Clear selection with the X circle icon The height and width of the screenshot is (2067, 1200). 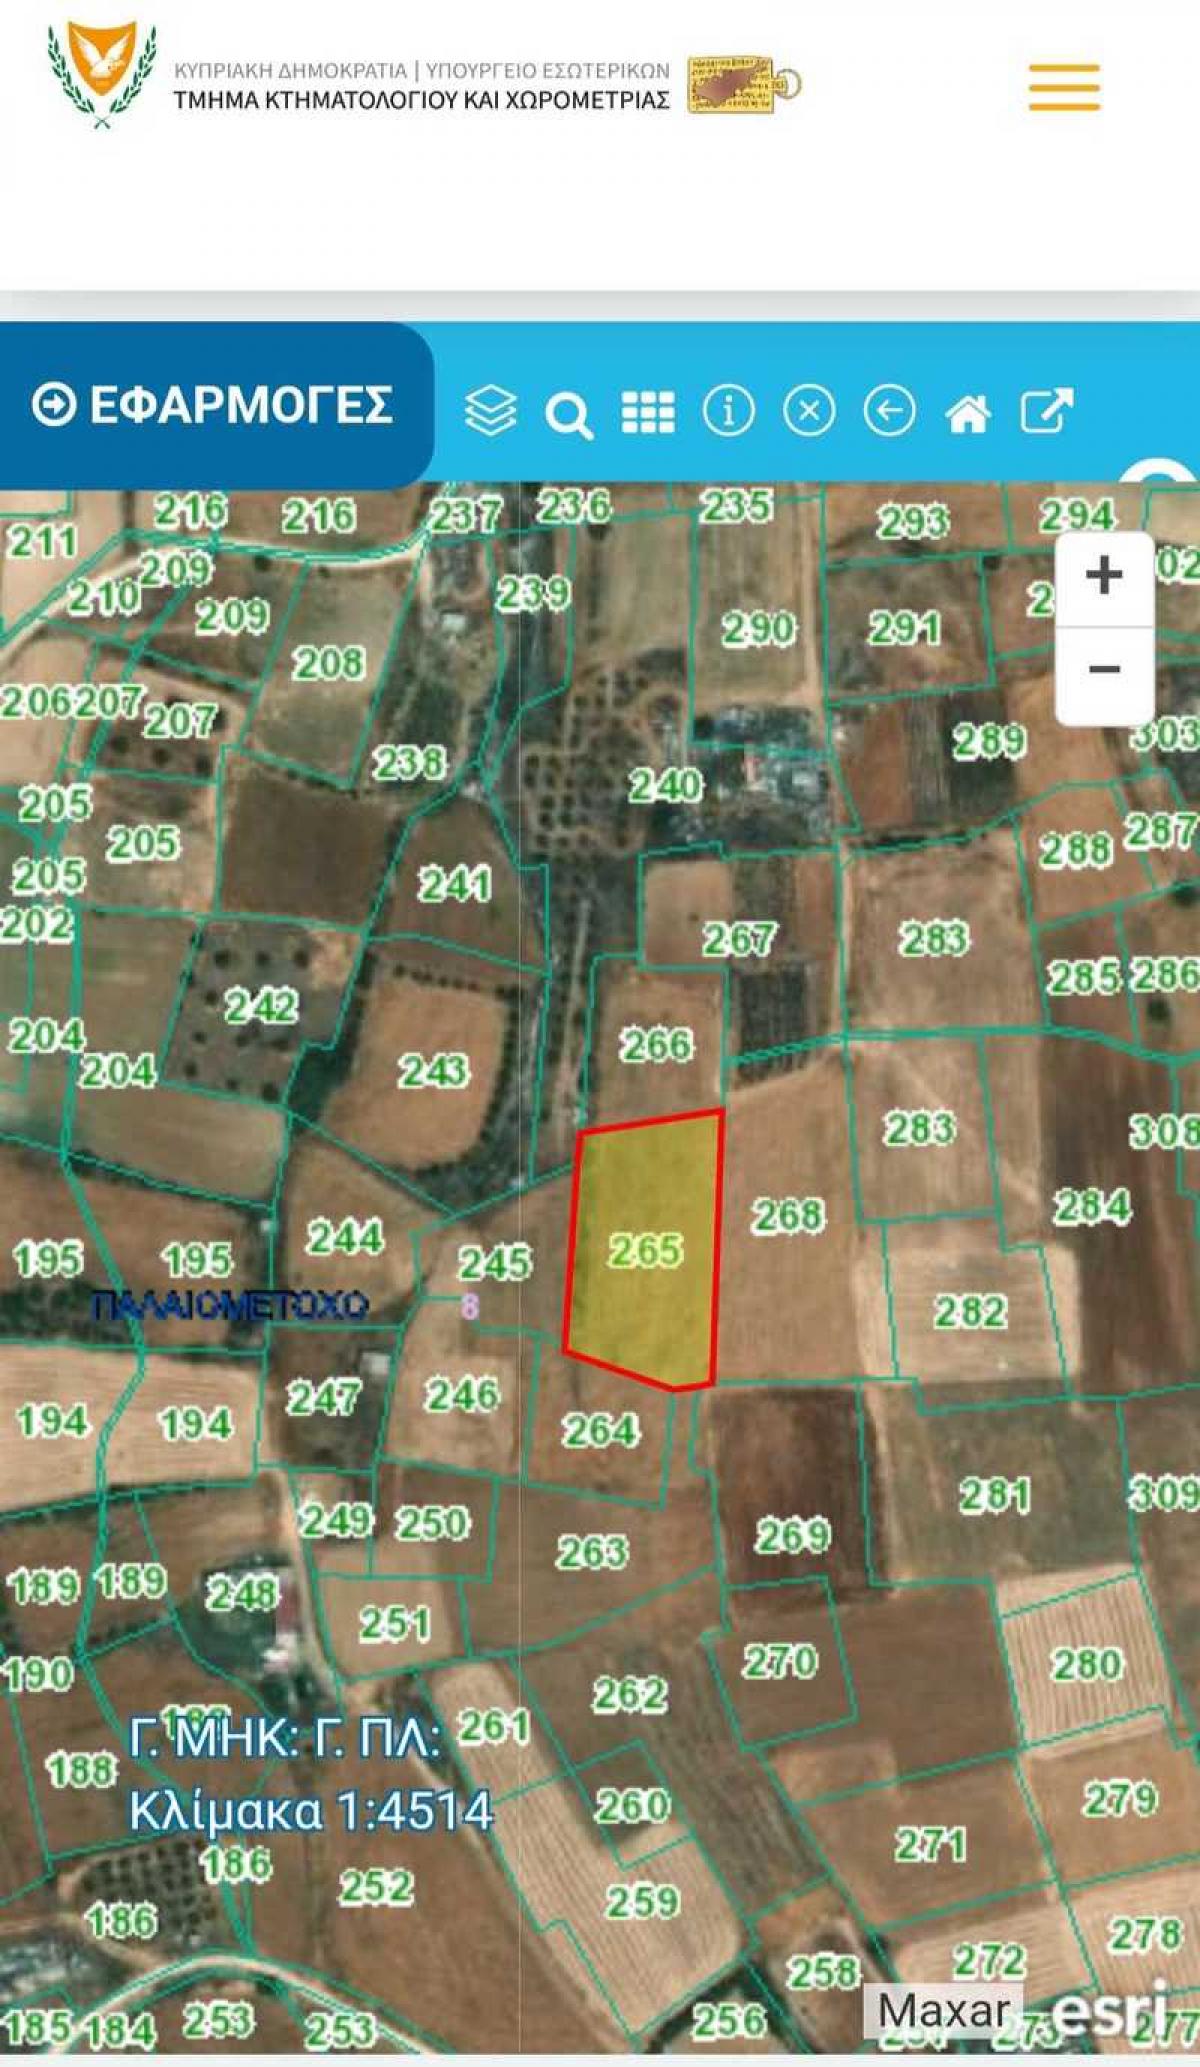[x=809, y=411]
